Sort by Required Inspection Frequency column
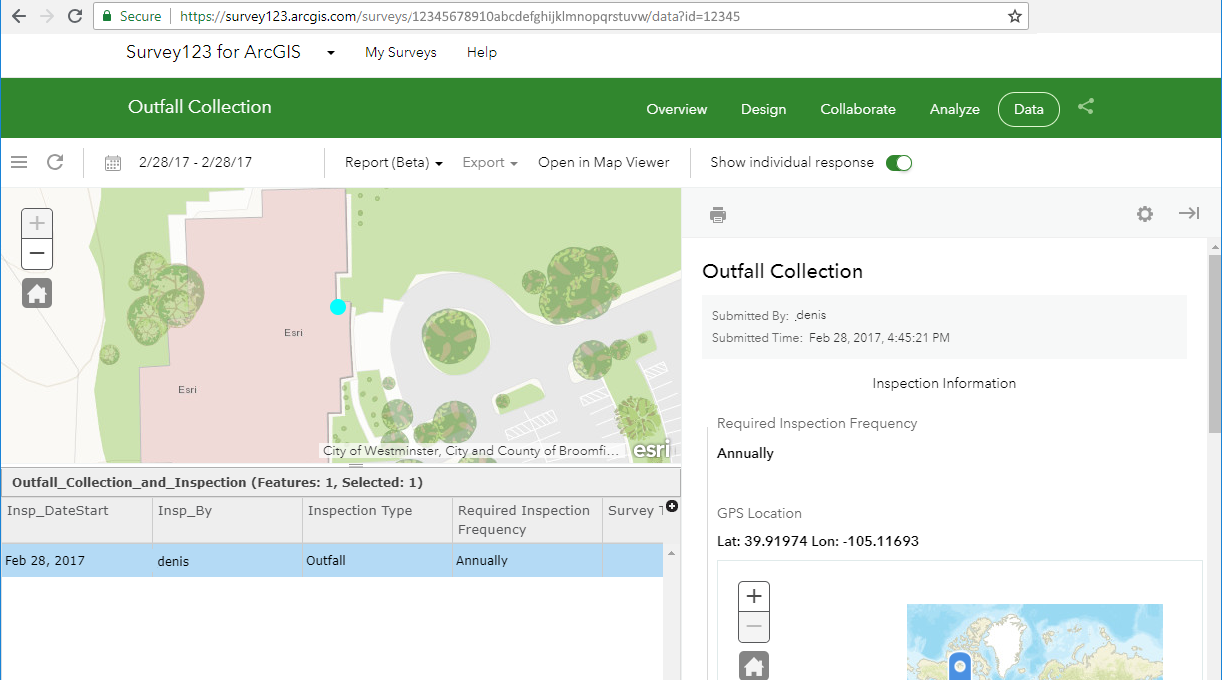The image size is (1222, 680). [x=527, y=520]
